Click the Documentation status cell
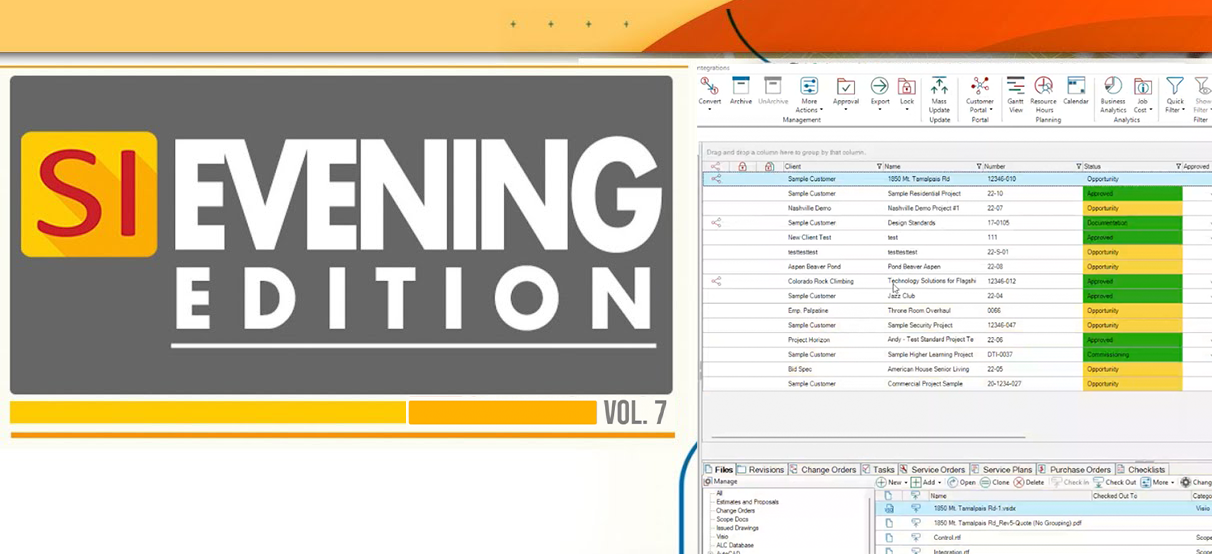This screenshot has width=1212, height=554. pyautogui.click(x=1132, y=223)
